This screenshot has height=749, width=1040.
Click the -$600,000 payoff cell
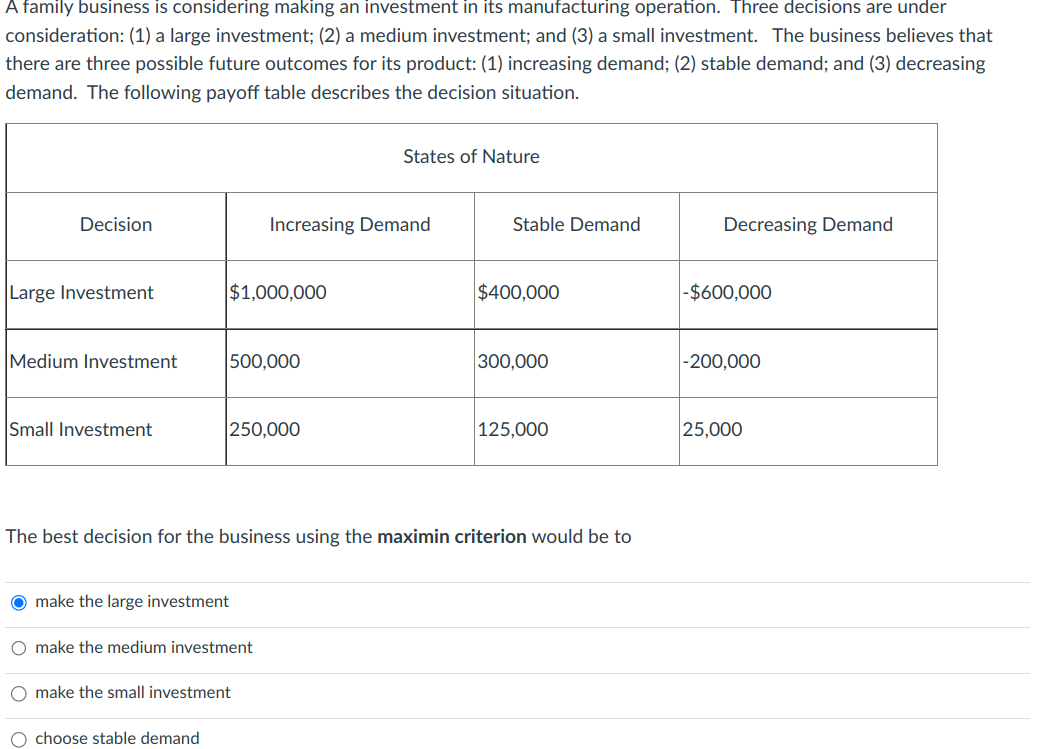point(808,295)
